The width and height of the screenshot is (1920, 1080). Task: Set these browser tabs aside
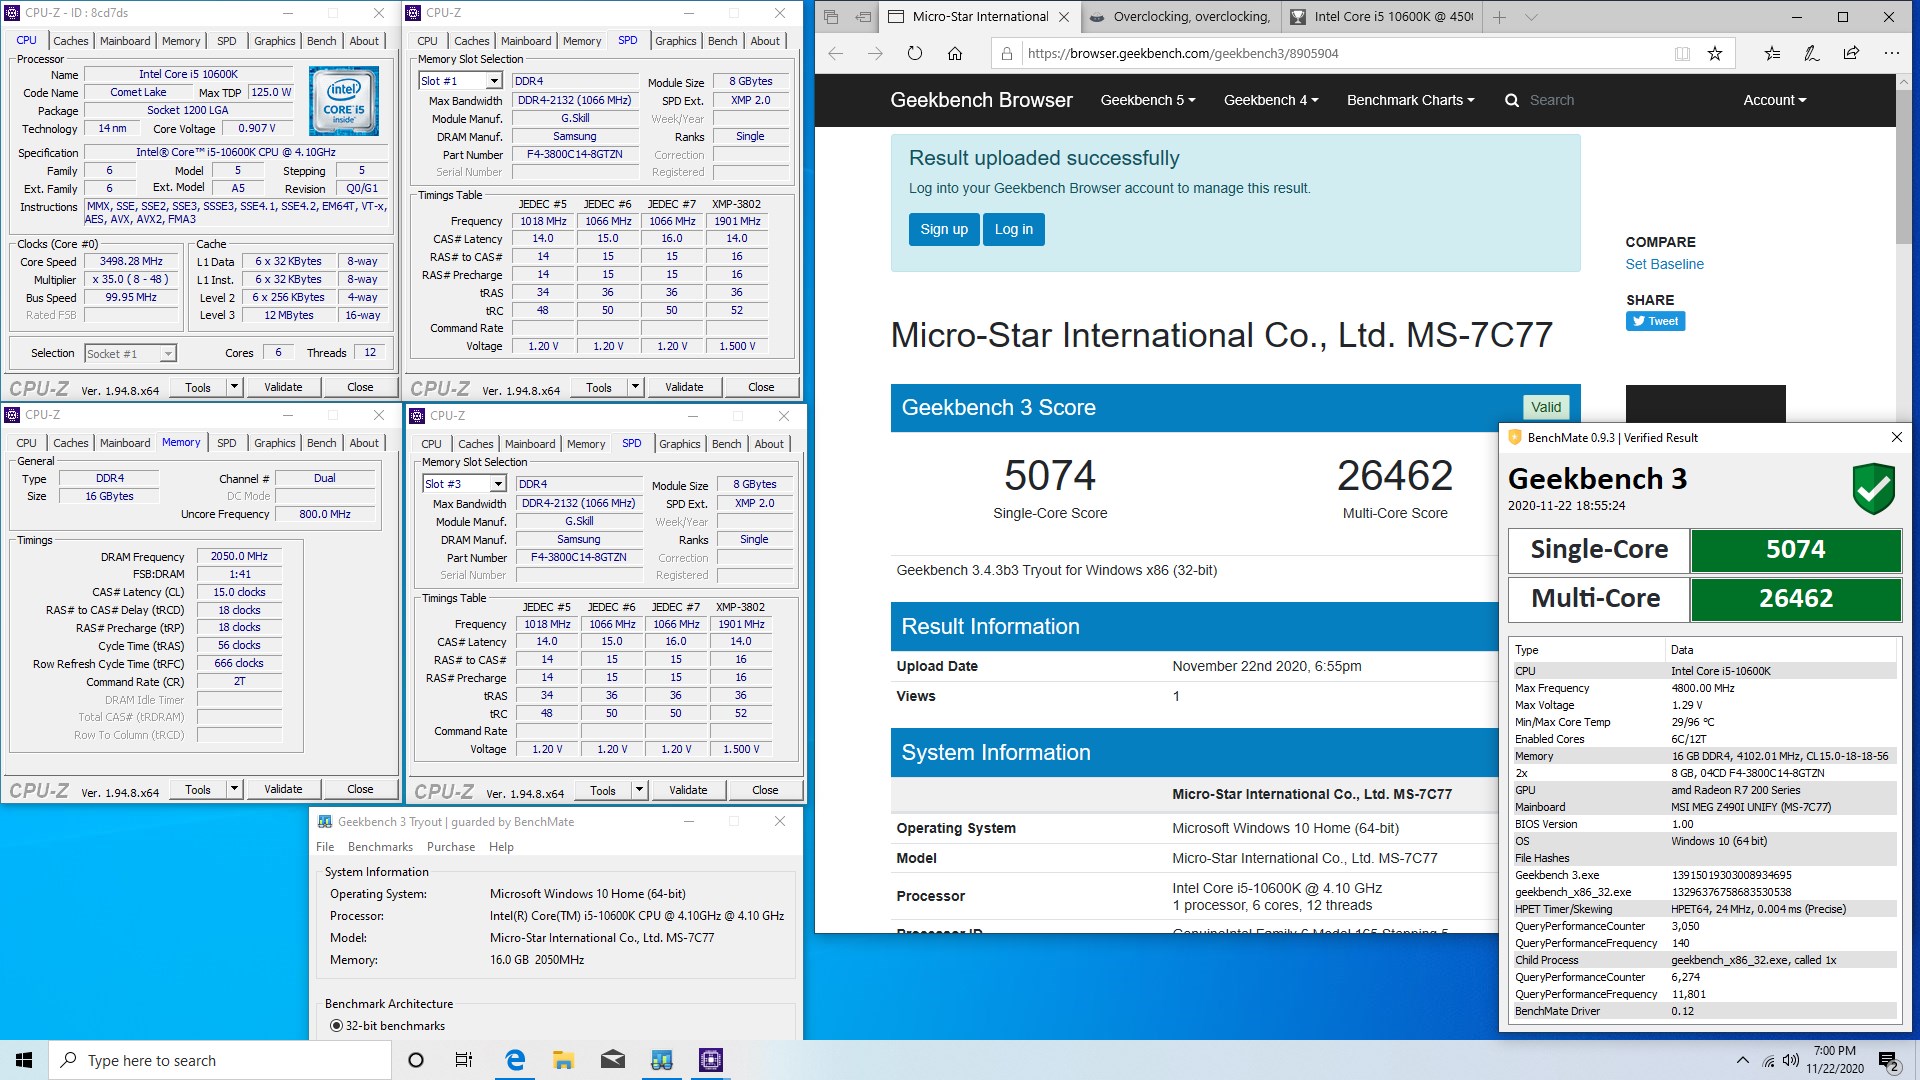[x=862, y=17]
